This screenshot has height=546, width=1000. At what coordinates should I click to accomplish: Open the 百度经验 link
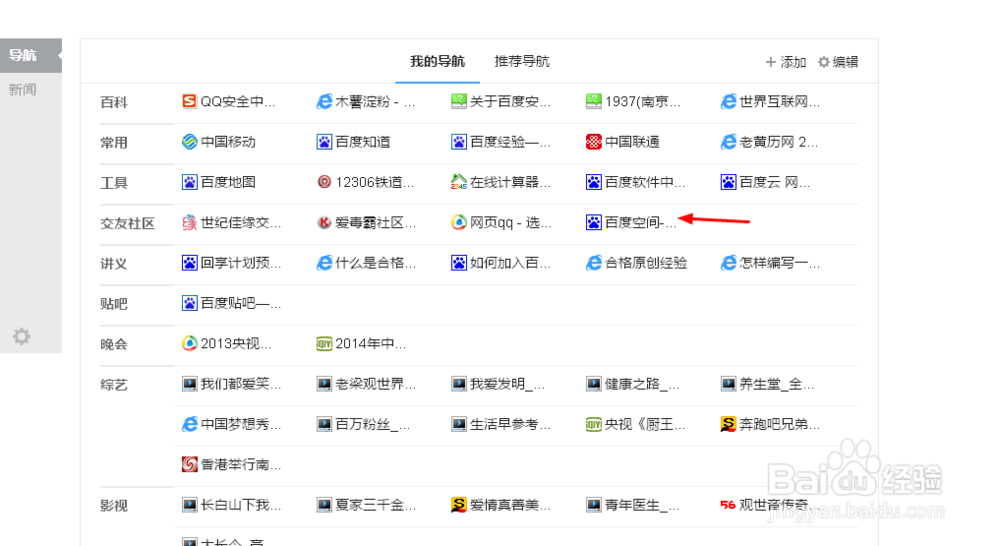[x=510, y=142]
